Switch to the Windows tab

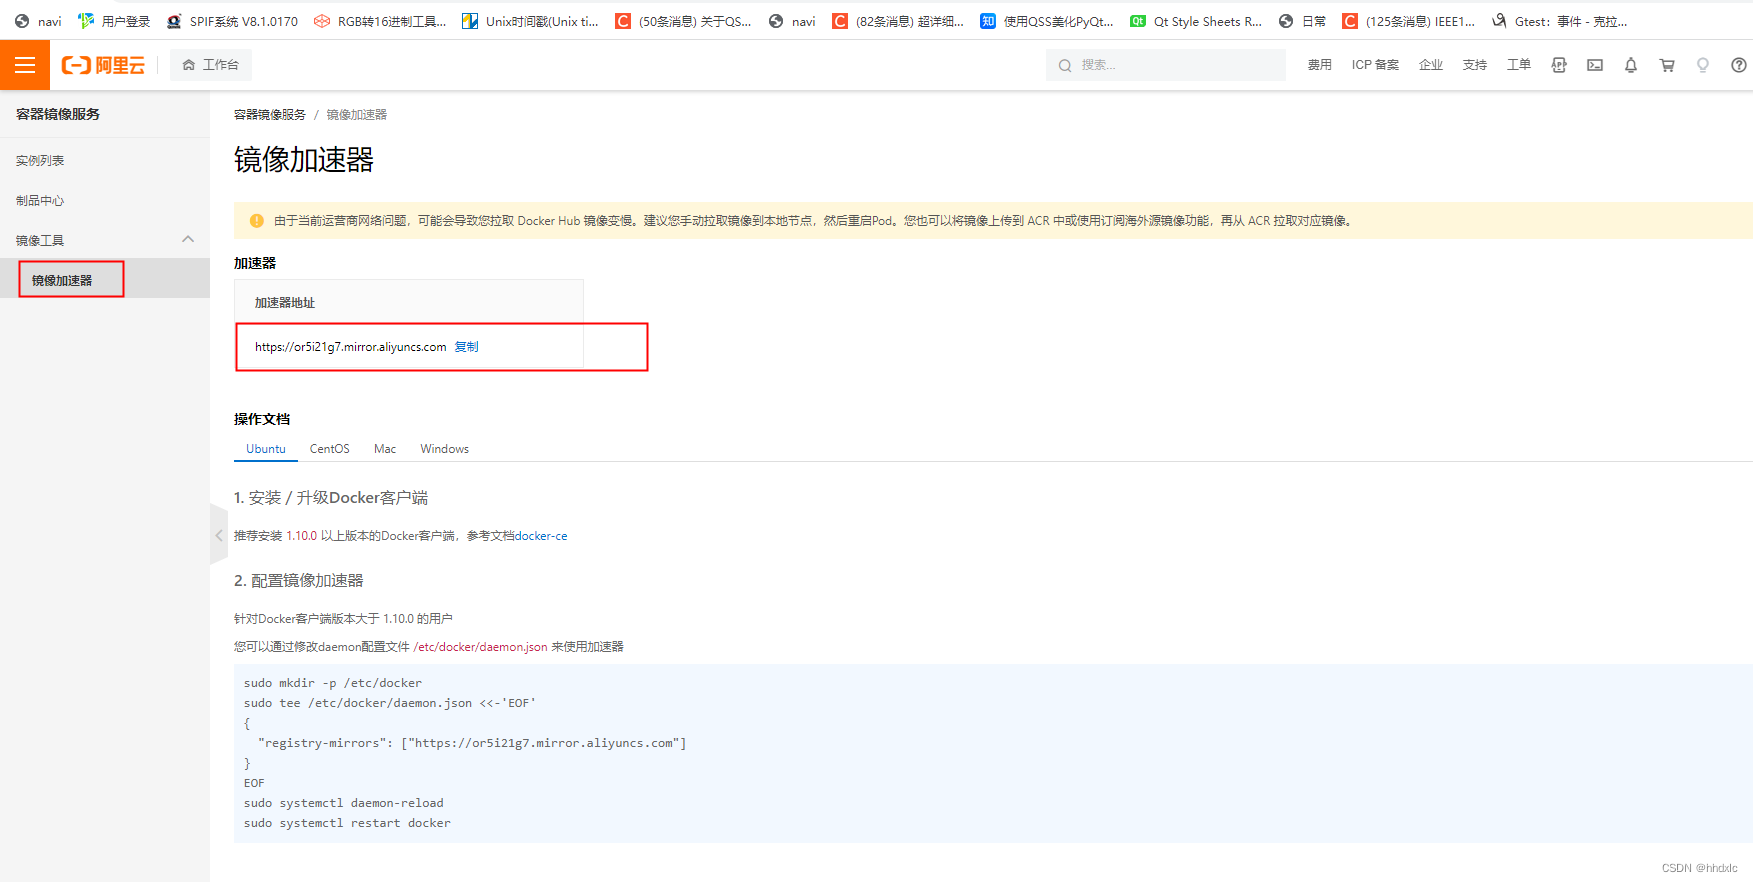445,449
